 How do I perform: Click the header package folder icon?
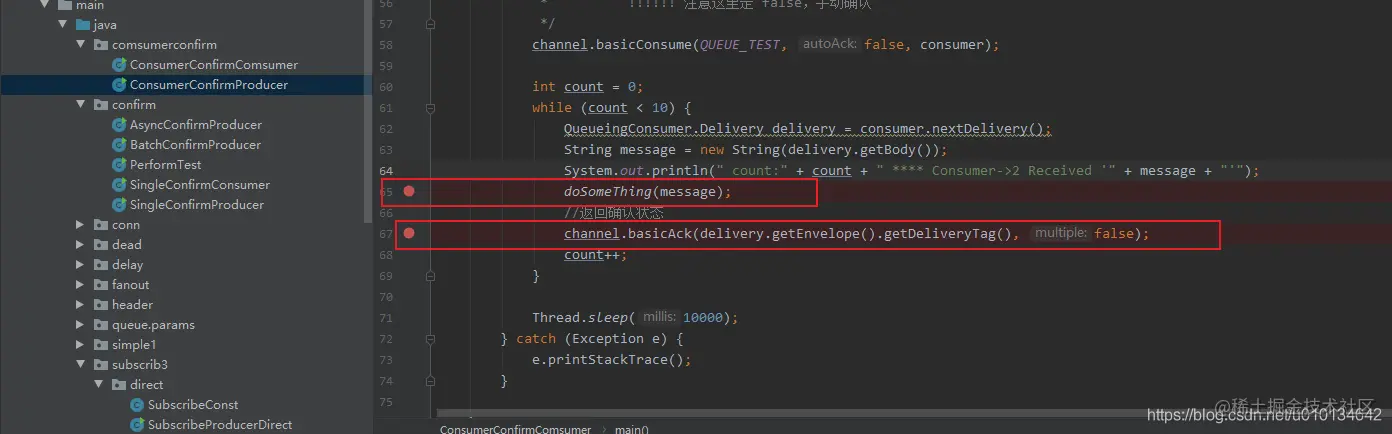(101, 305)
